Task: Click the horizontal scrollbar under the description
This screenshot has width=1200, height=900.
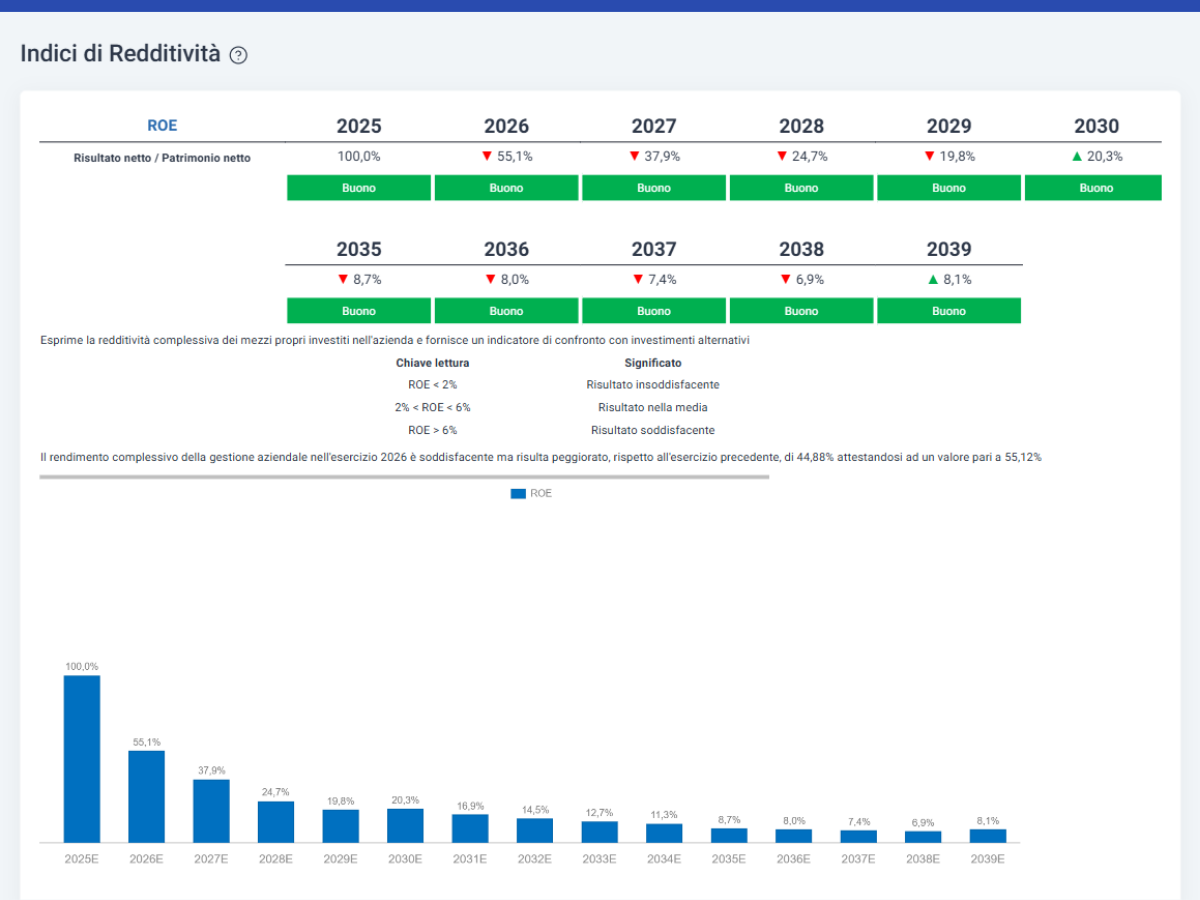Action: pos(404,477)
